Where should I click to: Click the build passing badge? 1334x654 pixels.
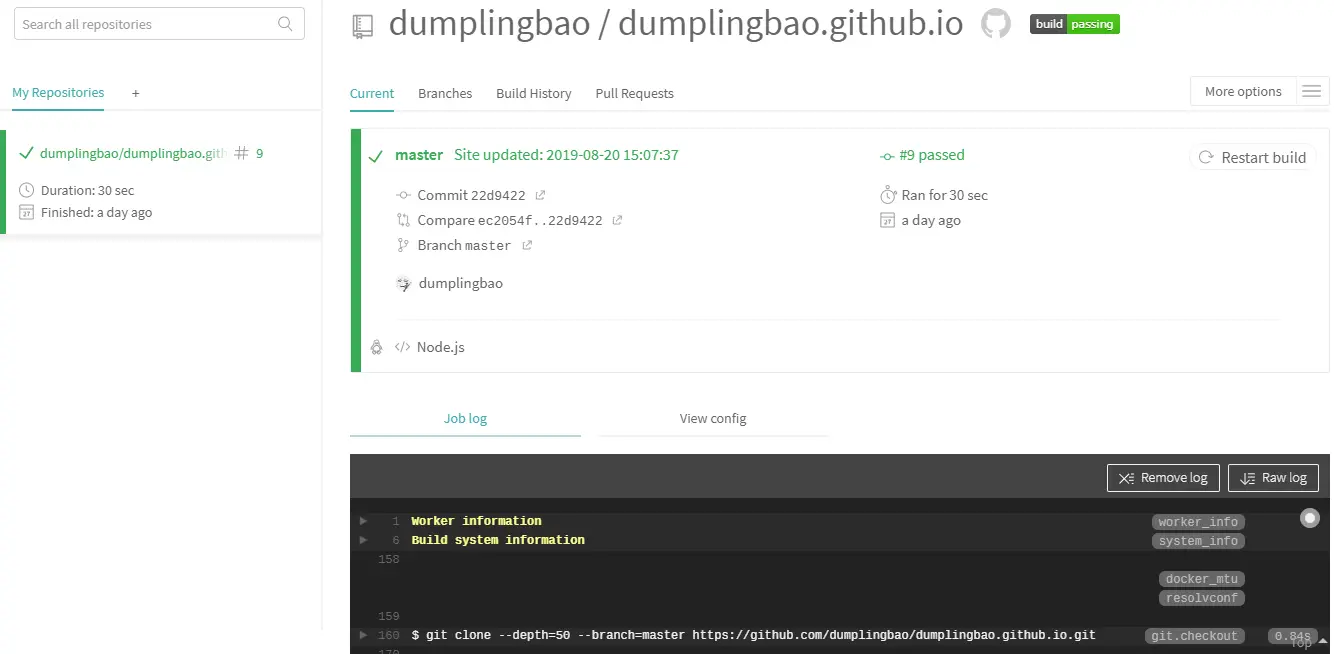point(1074,24)
